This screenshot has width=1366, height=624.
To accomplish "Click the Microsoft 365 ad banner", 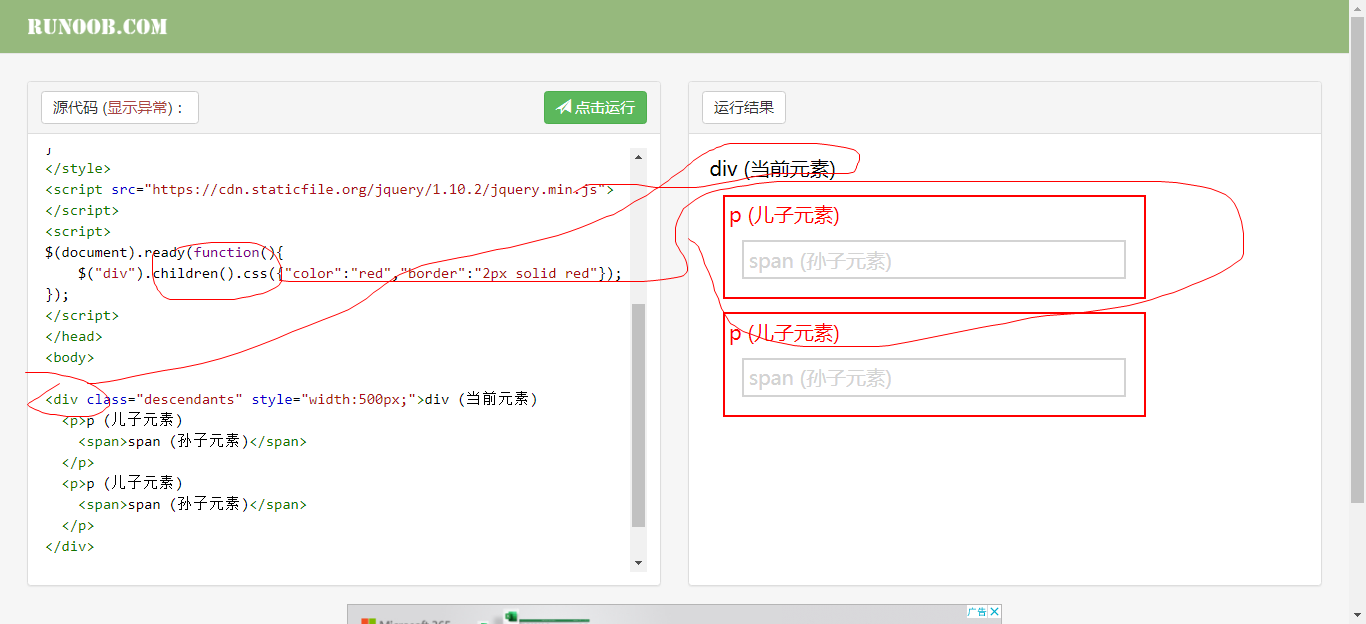I will click(674, 614).
